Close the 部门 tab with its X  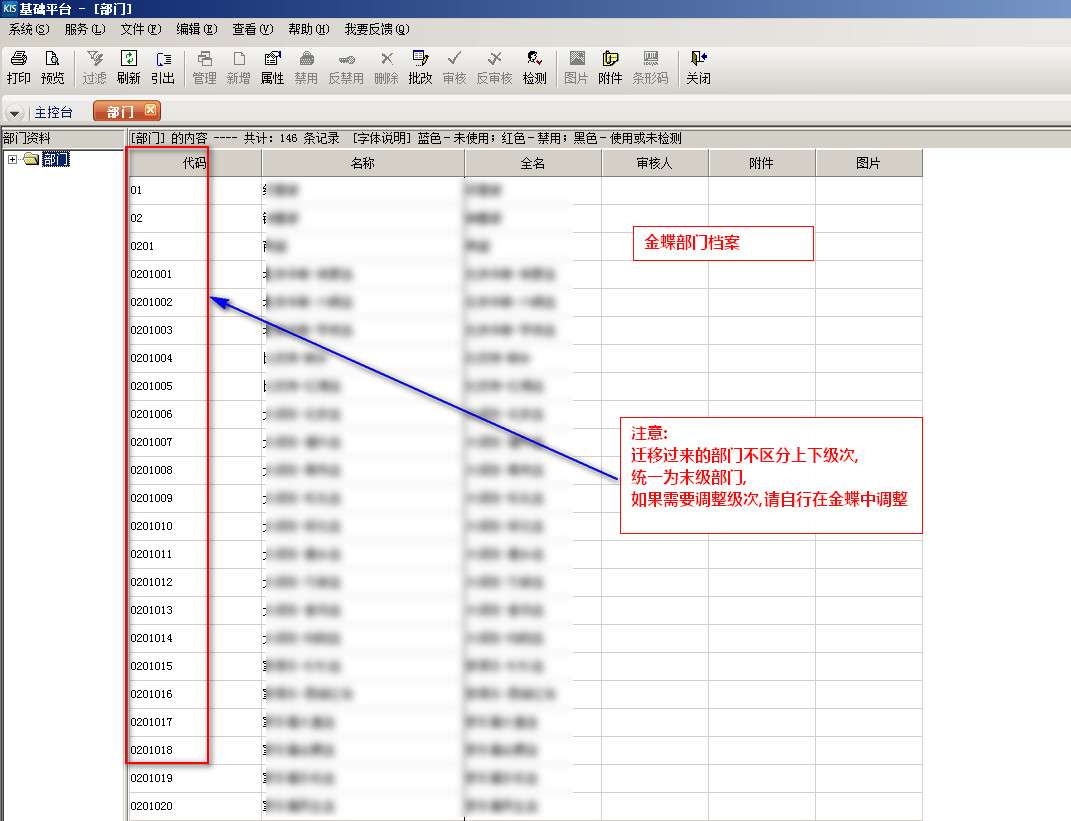tap(150, 110)
